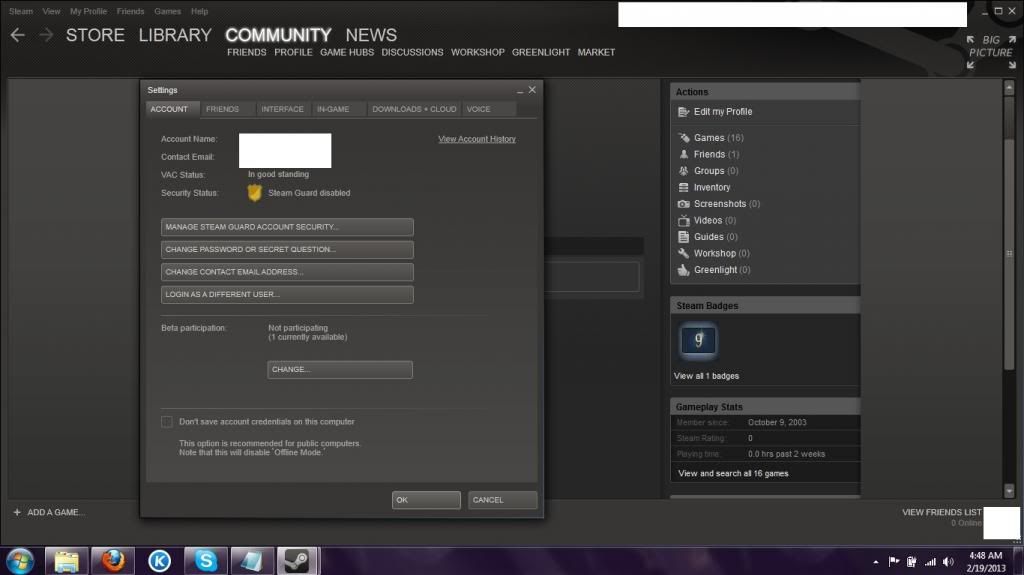
Task: Click the beta participation Change button
Action: (340, 370)
